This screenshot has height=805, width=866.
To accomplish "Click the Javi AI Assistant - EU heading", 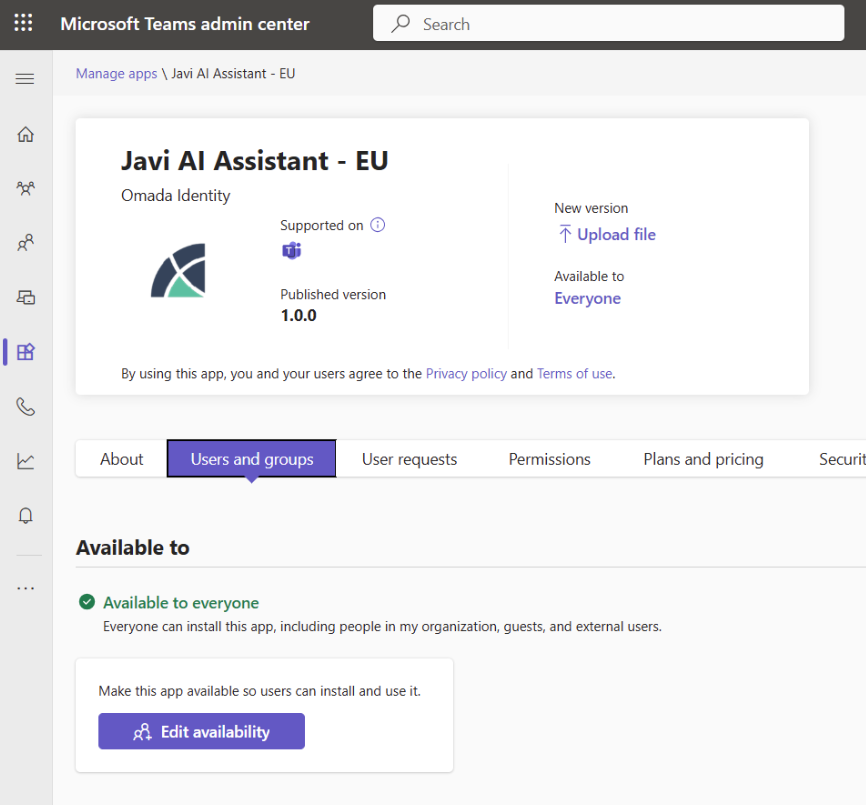I will [x=255, y=161].
